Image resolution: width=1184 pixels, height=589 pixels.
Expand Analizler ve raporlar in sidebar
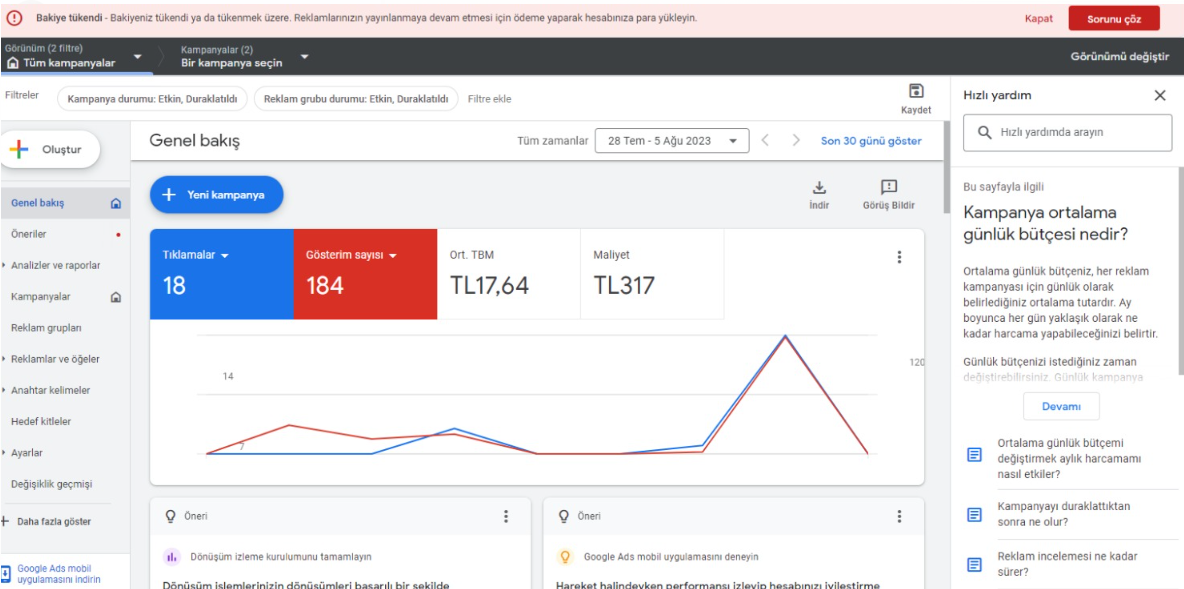click(56, 265)
